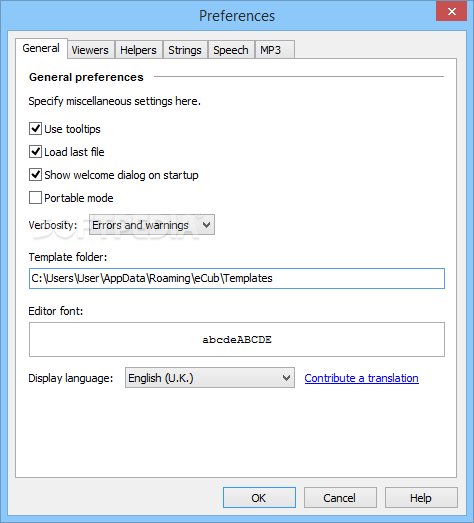Select the MP3 tab
Viewport: 474px width, 523px height.
pos(275,50)
